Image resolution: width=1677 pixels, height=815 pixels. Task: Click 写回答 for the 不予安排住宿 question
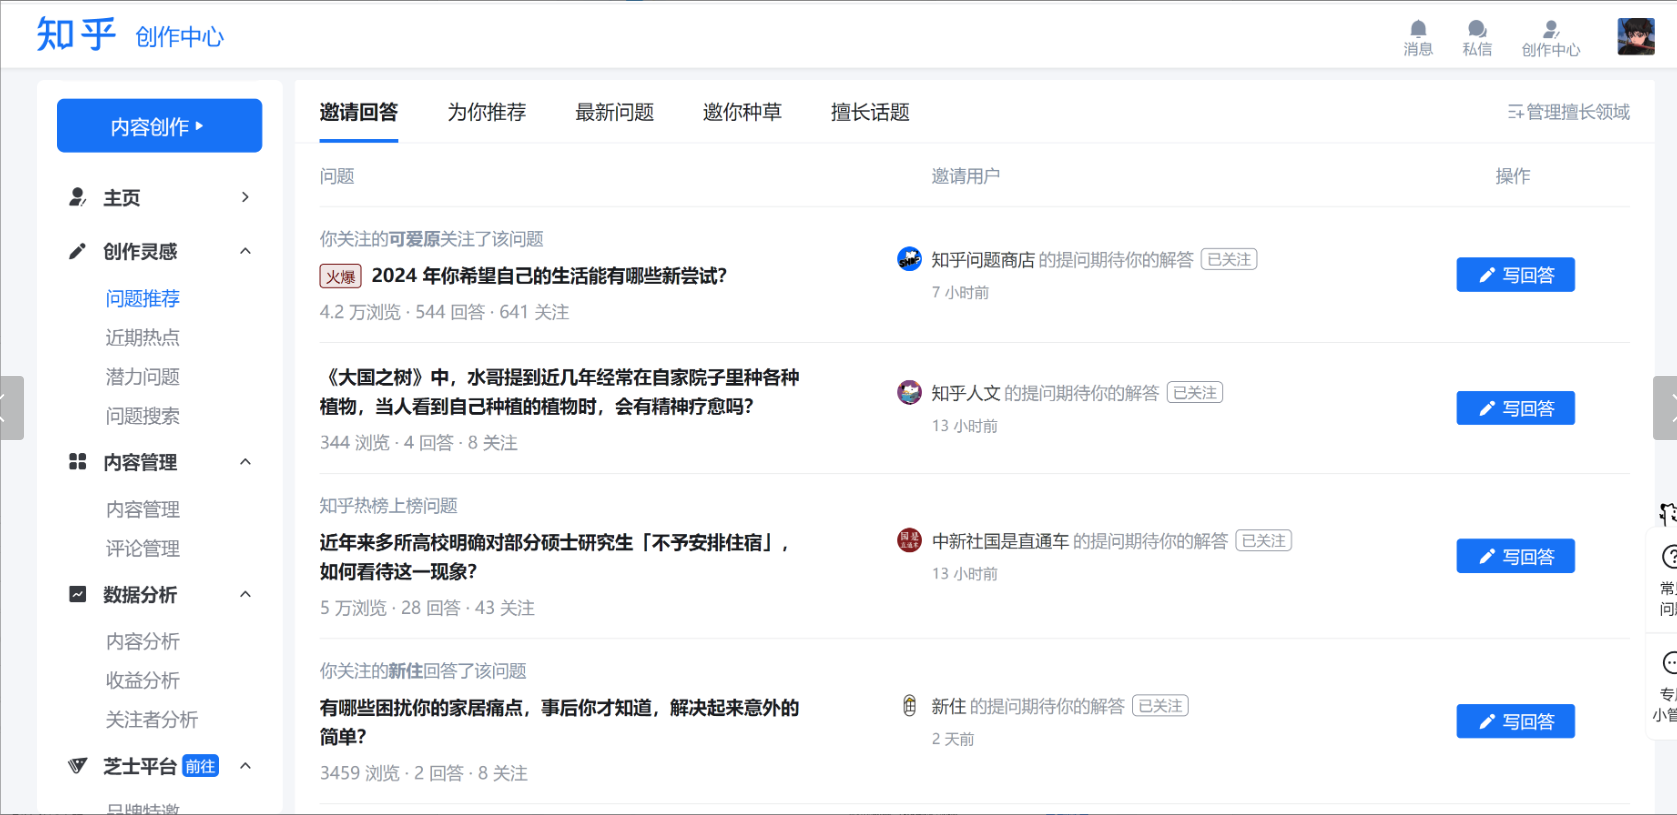point(1515,556)
